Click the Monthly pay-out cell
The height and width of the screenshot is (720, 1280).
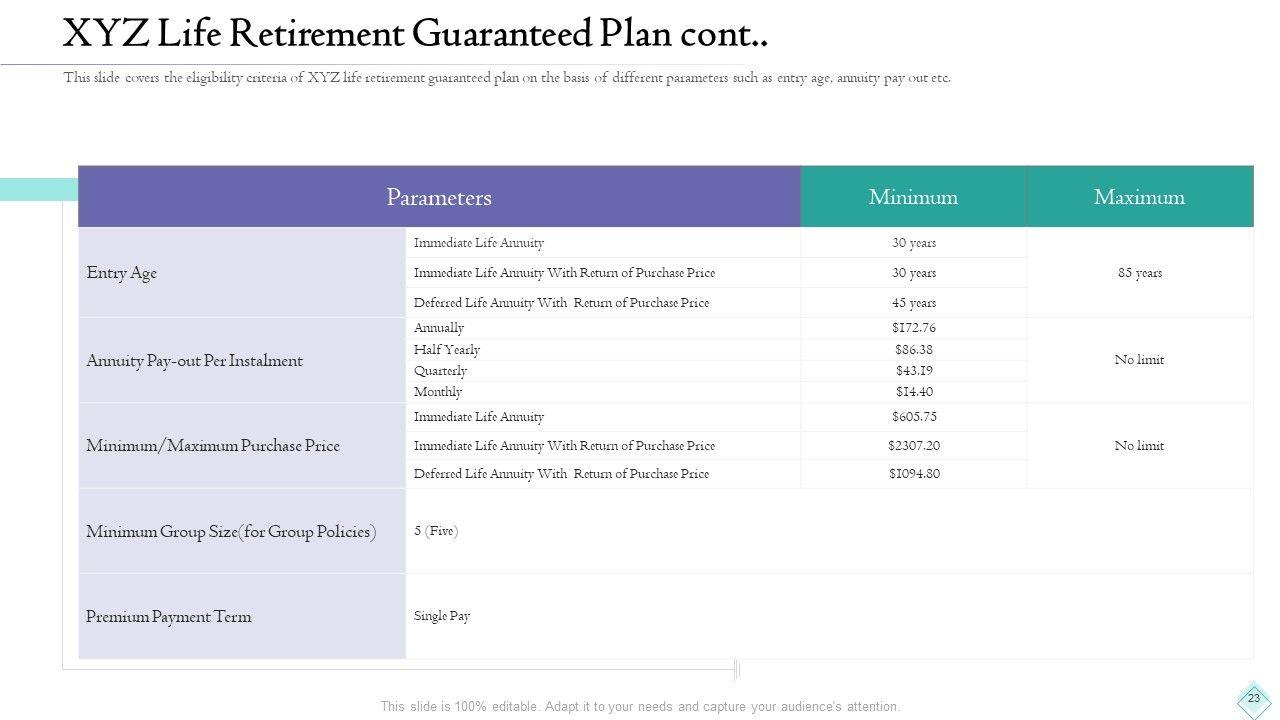(438, 392)
